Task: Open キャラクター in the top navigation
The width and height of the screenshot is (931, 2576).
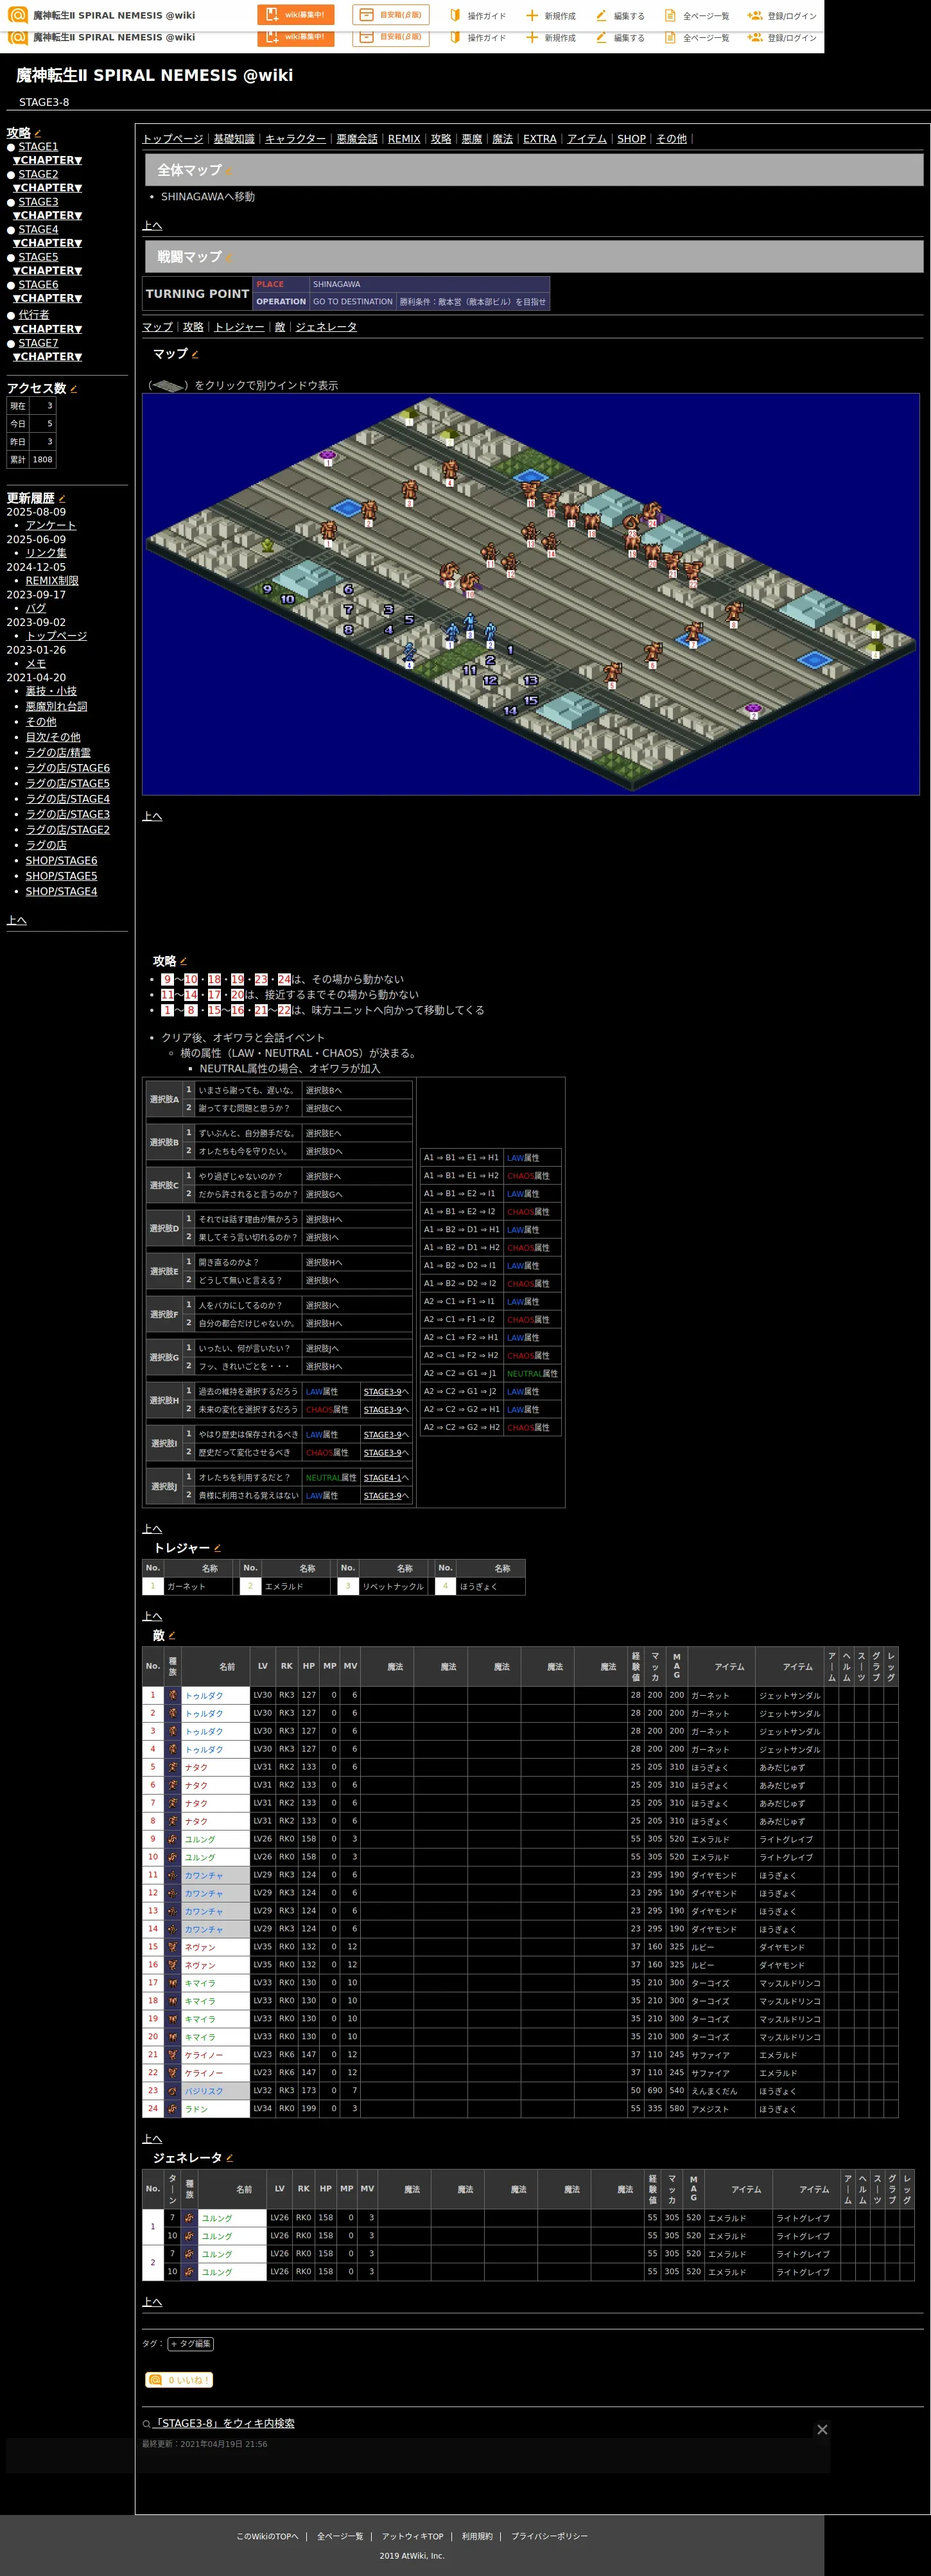Action: [x=295, y=139]
